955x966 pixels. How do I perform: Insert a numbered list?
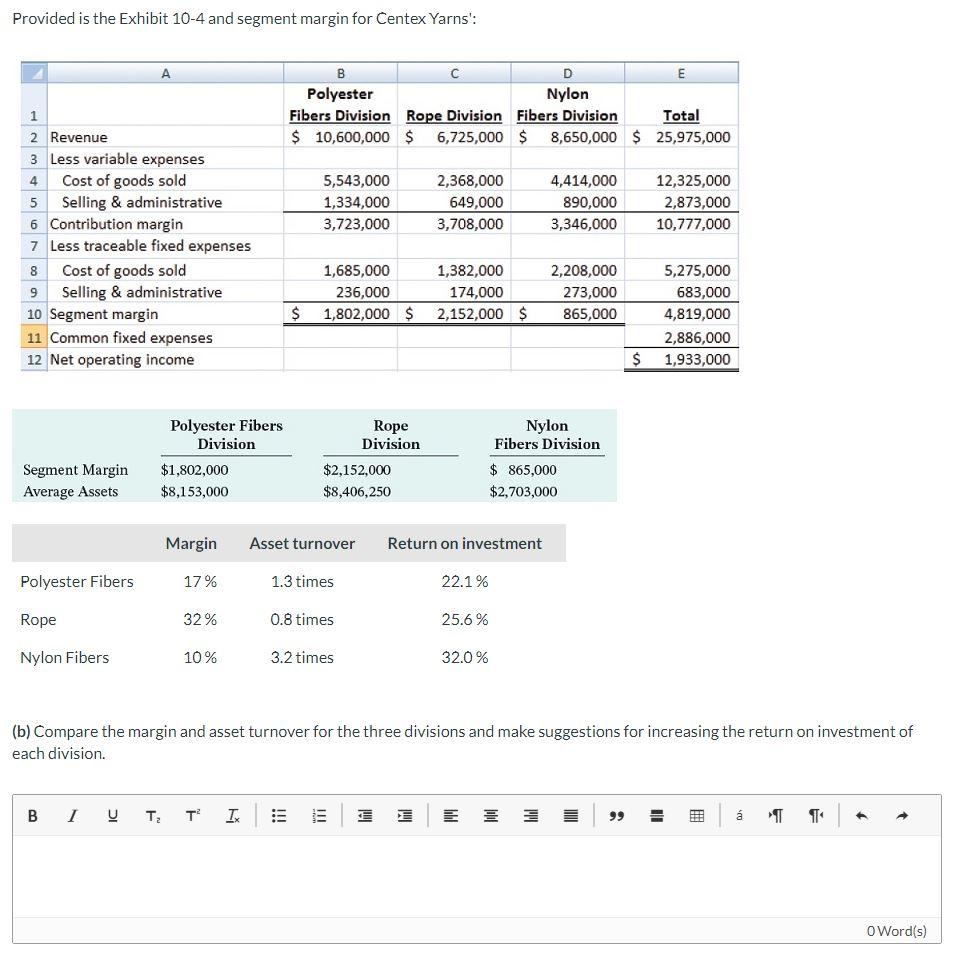tap(319, 815)
